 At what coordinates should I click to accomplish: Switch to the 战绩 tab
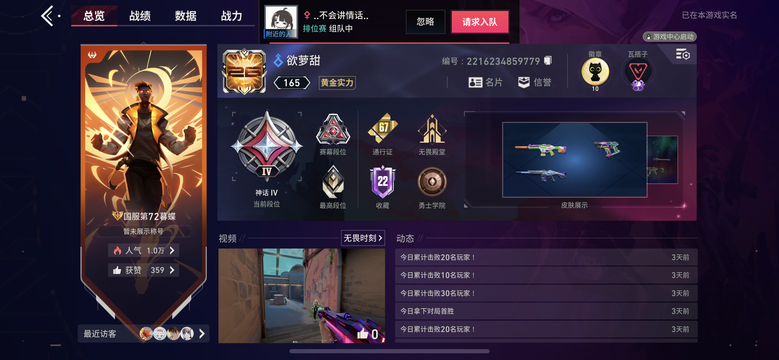[140, 16]
